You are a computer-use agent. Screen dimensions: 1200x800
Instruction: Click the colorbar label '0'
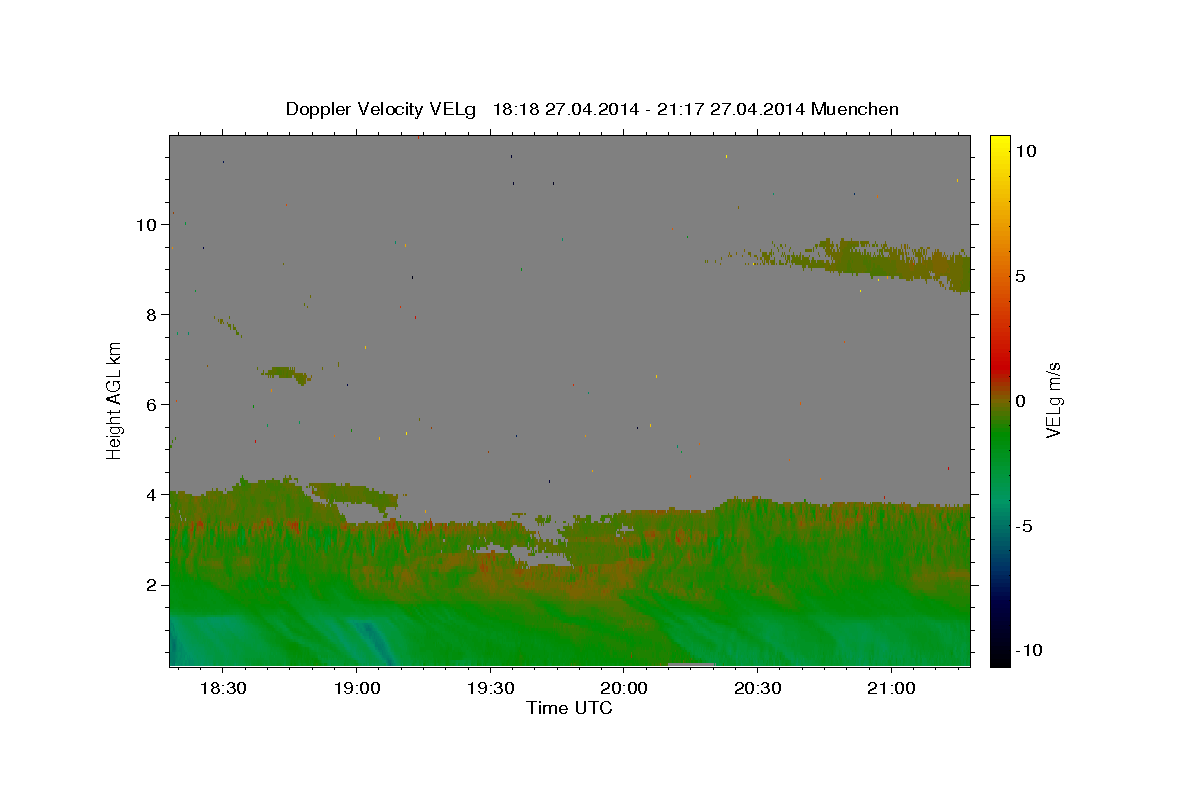click(x=1020, y=401)
